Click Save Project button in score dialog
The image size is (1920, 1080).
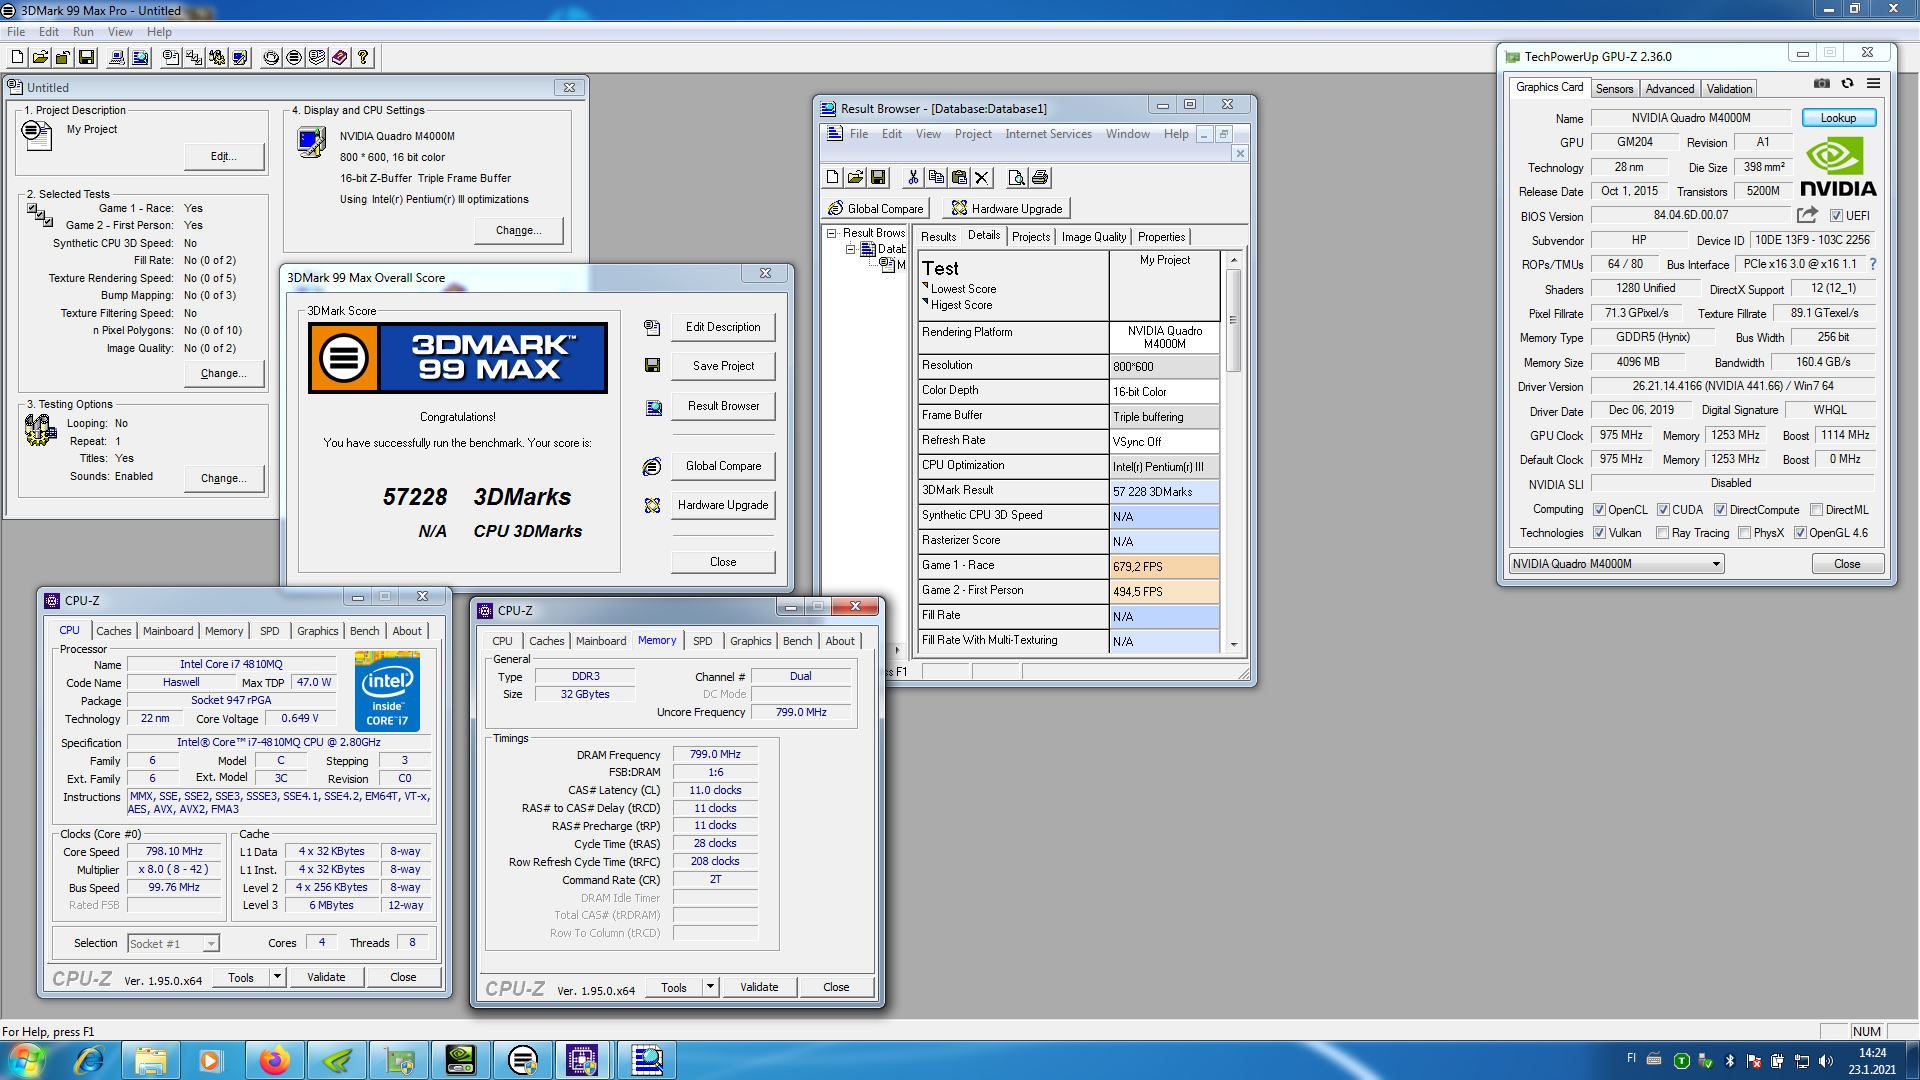723,366
